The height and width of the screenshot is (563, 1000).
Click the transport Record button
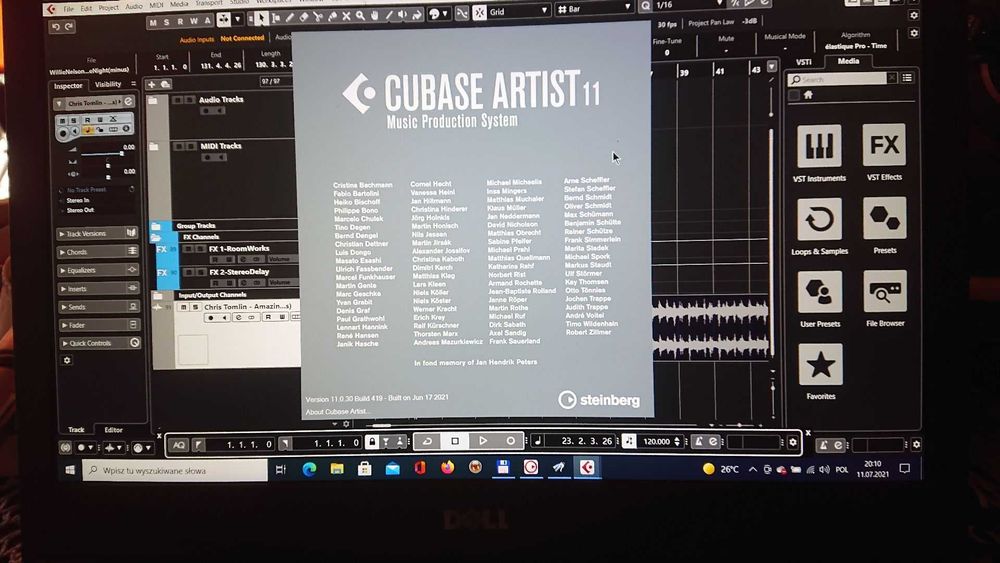coord(510,441)
